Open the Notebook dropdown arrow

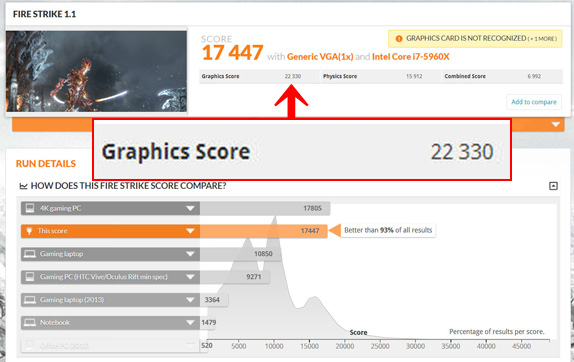190,322
